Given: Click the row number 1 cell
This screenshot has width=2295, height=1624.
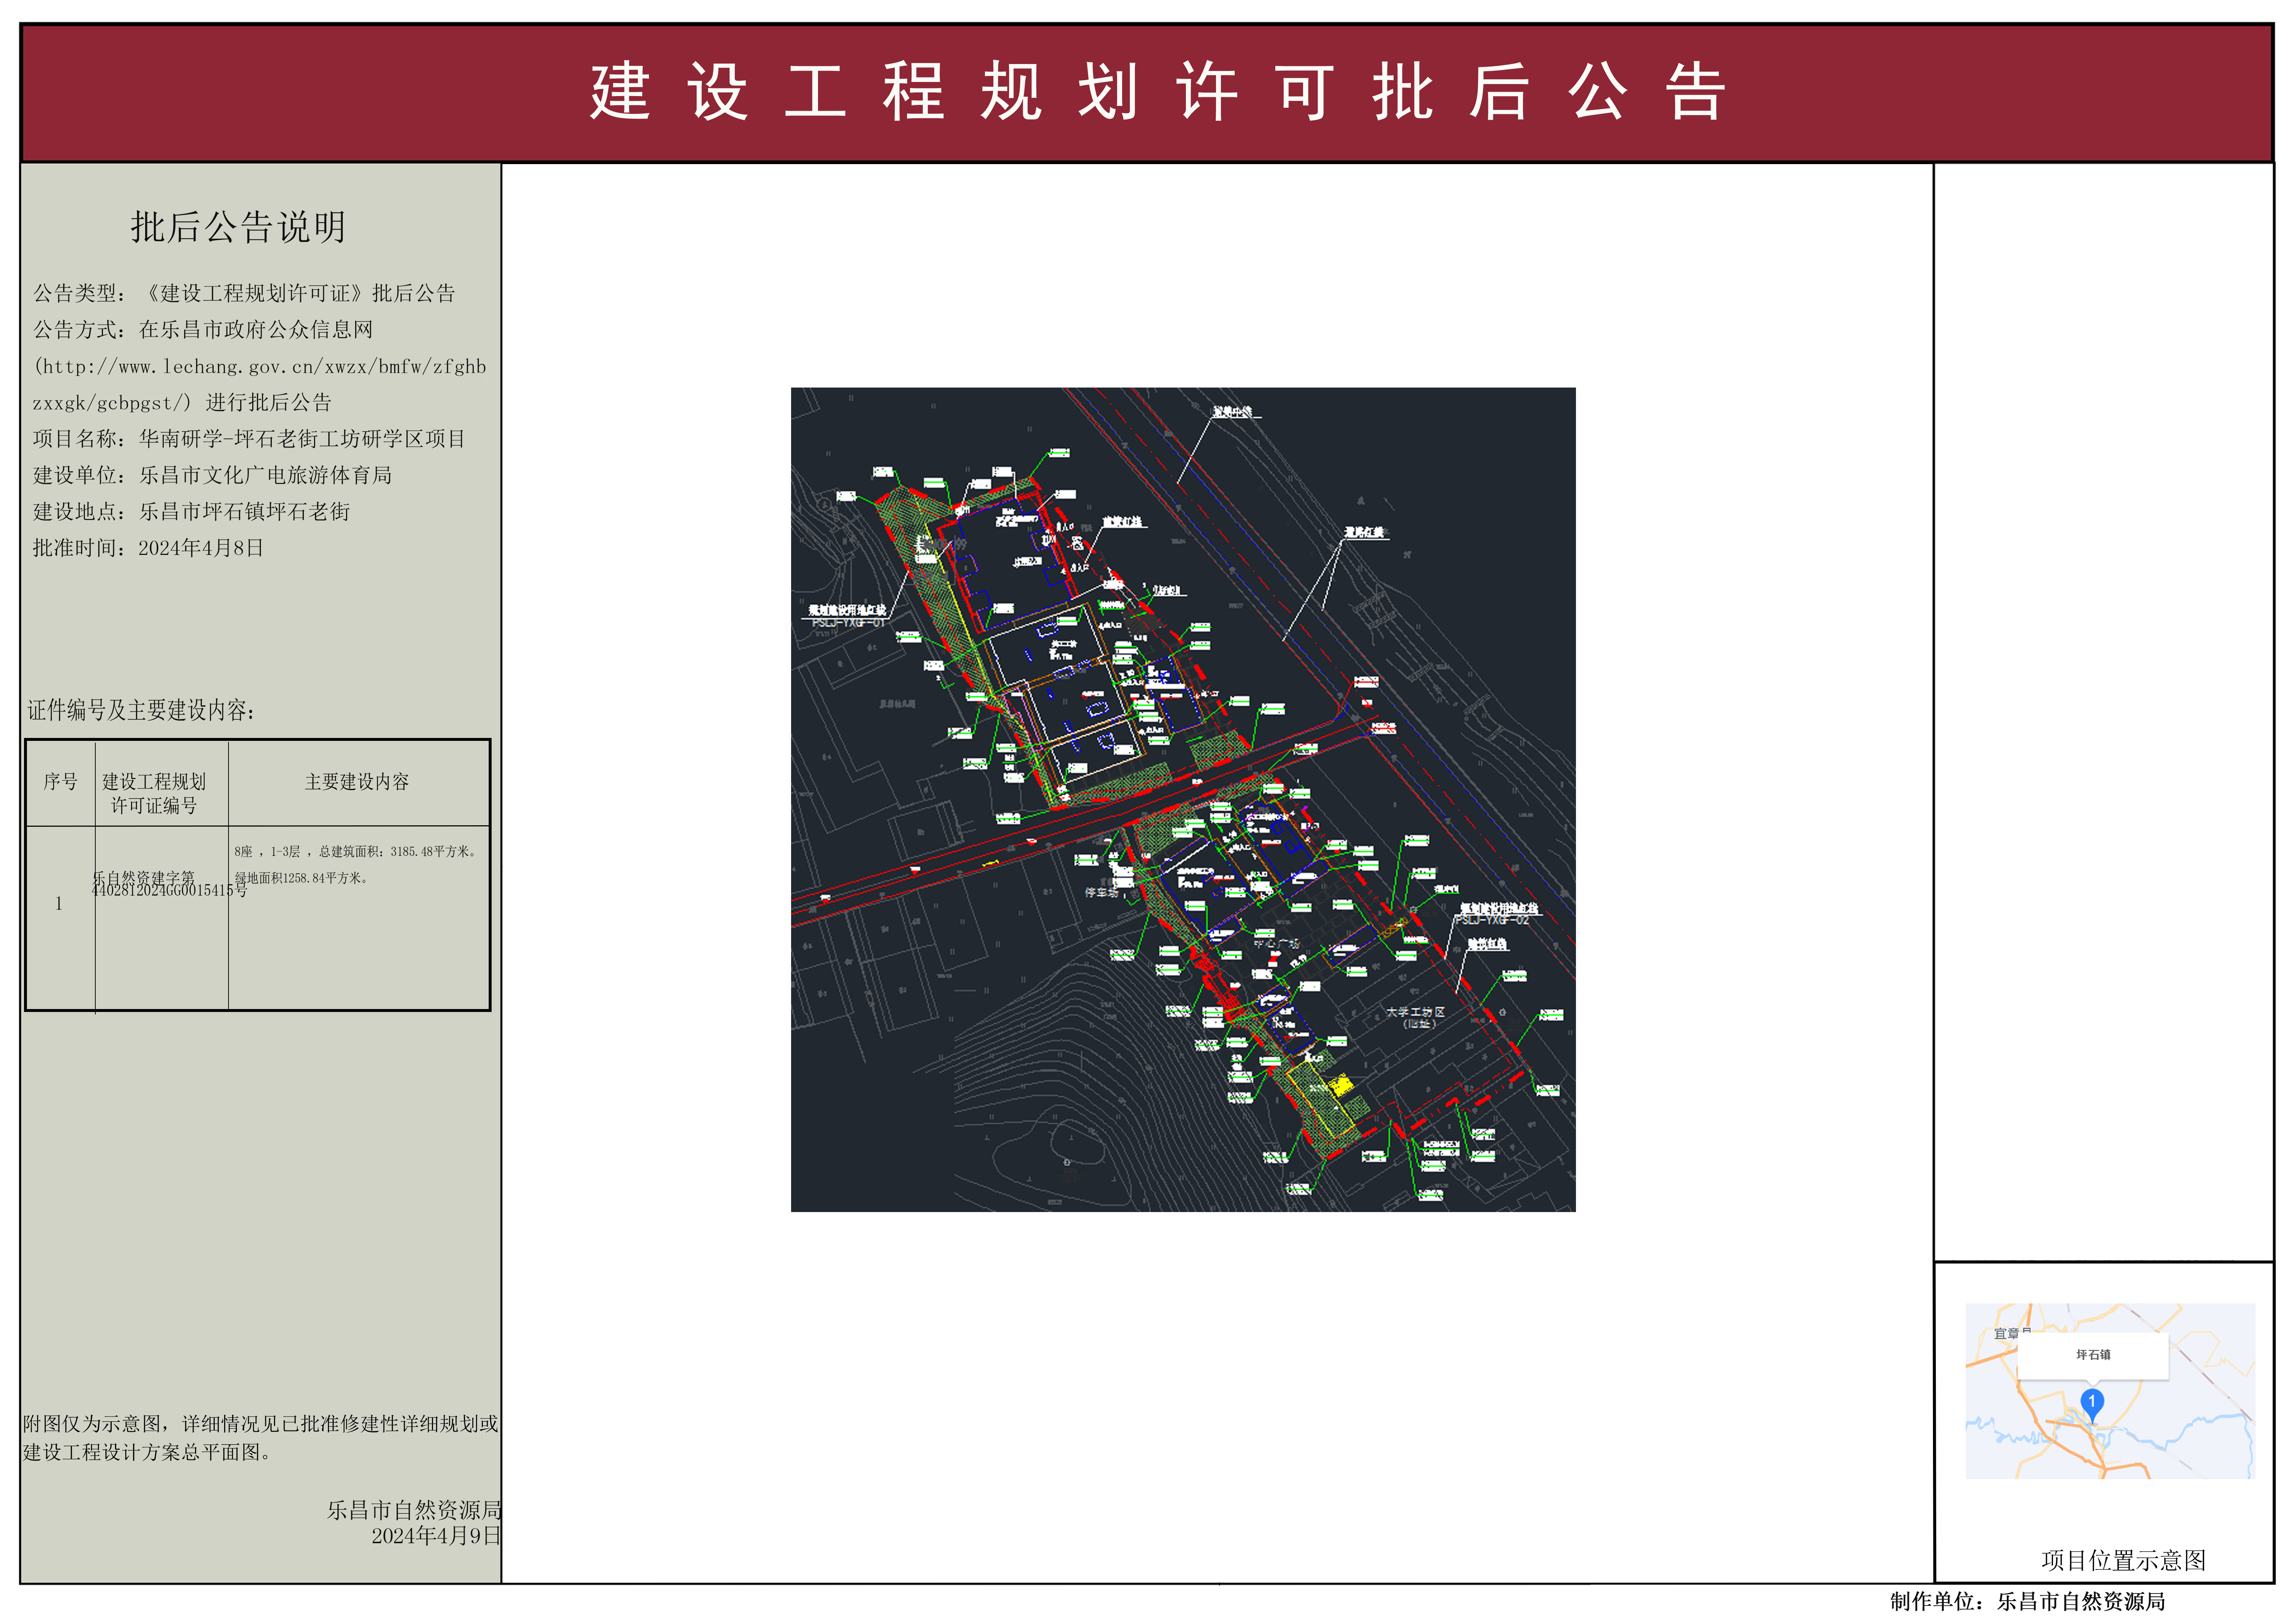Looking at the screenshot, I should coord(59,903).
